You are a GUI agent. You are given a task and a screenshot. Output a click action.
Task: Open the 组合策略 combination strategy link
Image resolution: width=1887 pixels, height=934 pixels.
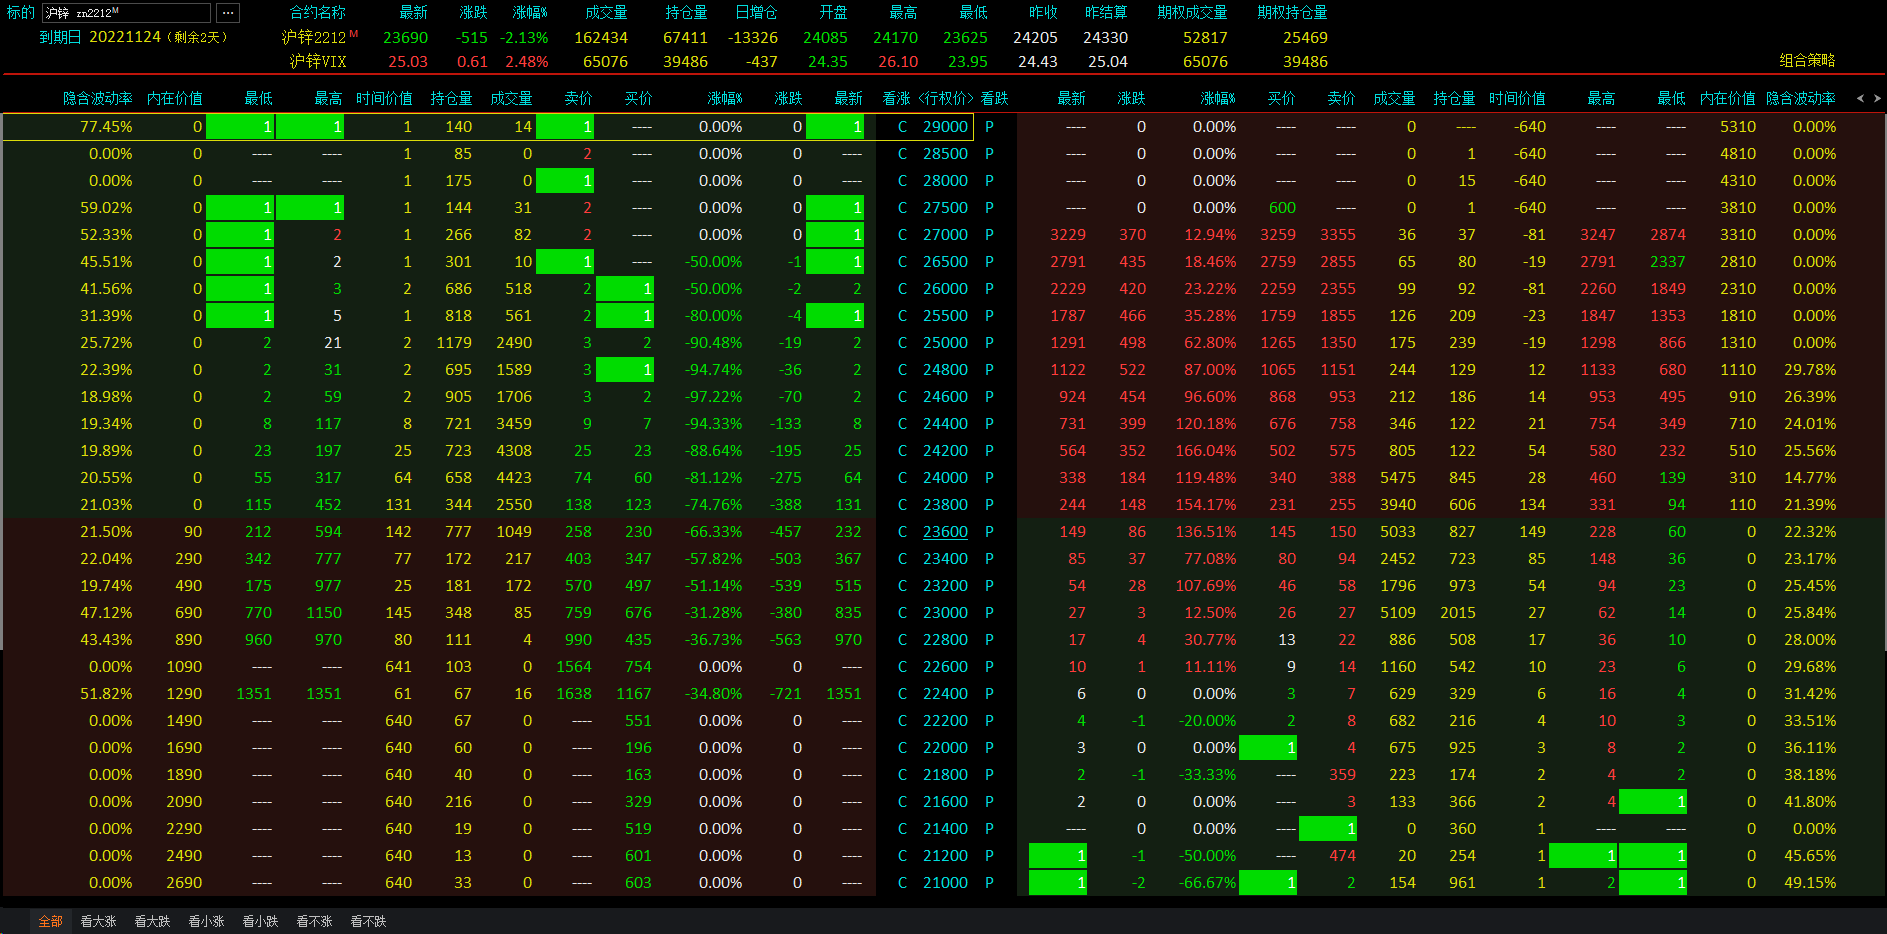(1807, 60)
